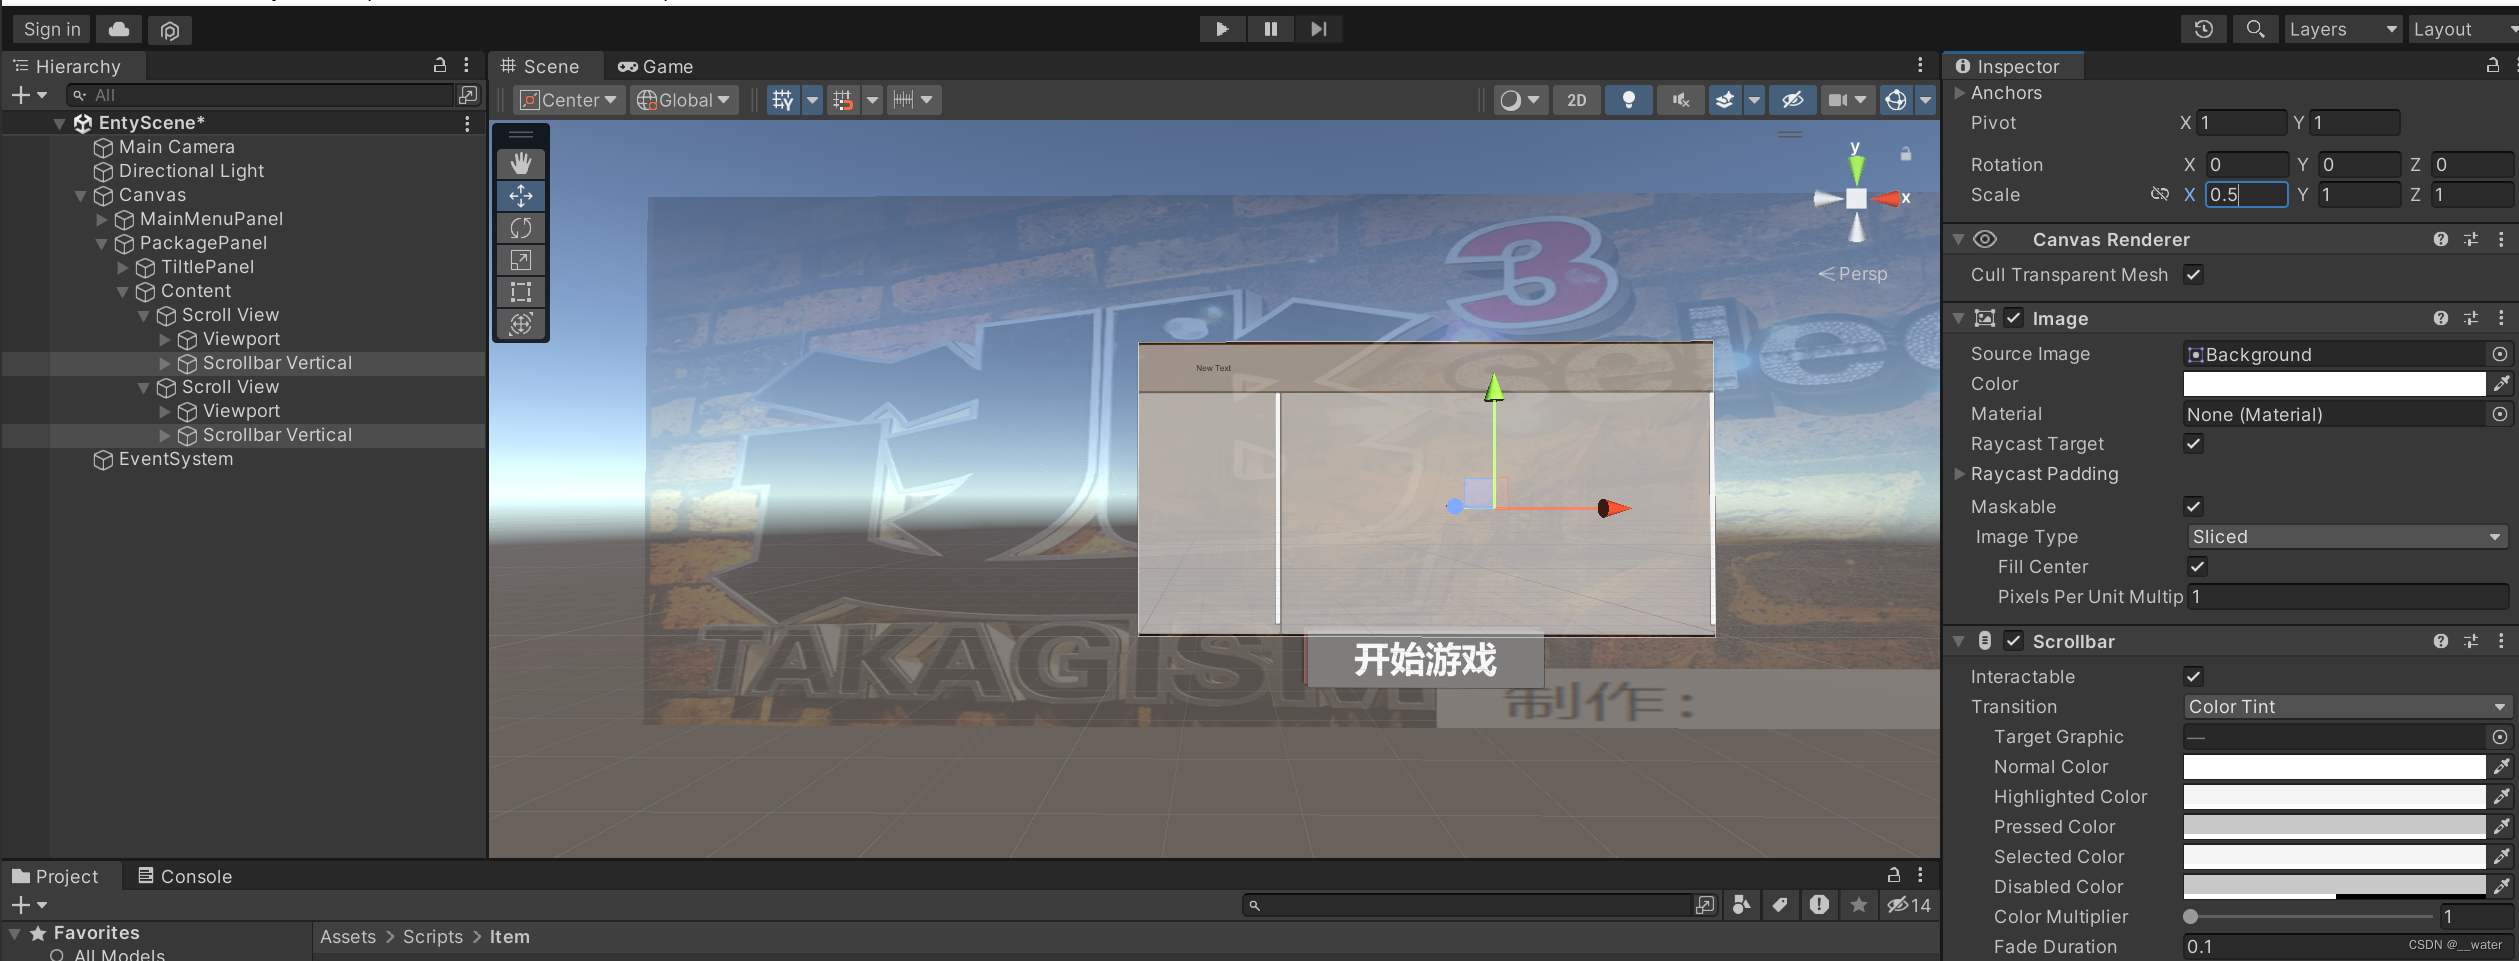
Task: Toggle scene audio mute icon
Action: point(1681,100)
